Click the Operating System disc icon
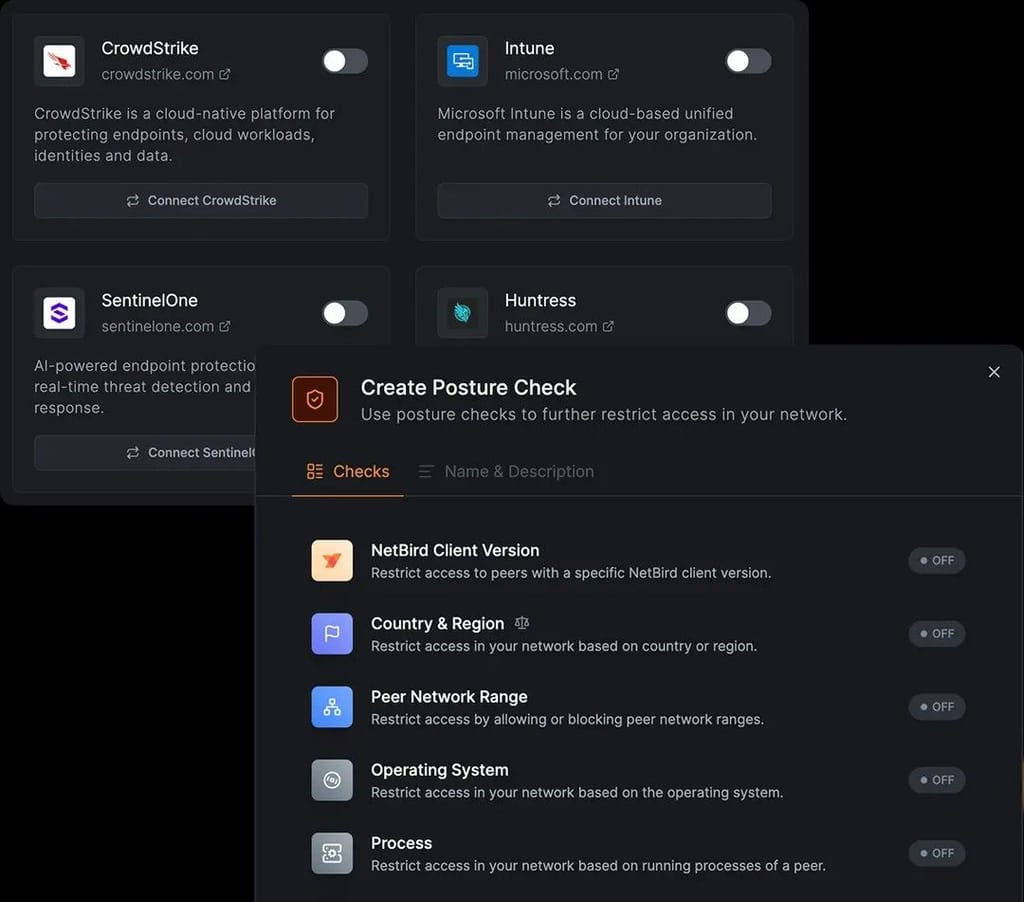Screen dimensions: 1024x902 coord(332,780)
